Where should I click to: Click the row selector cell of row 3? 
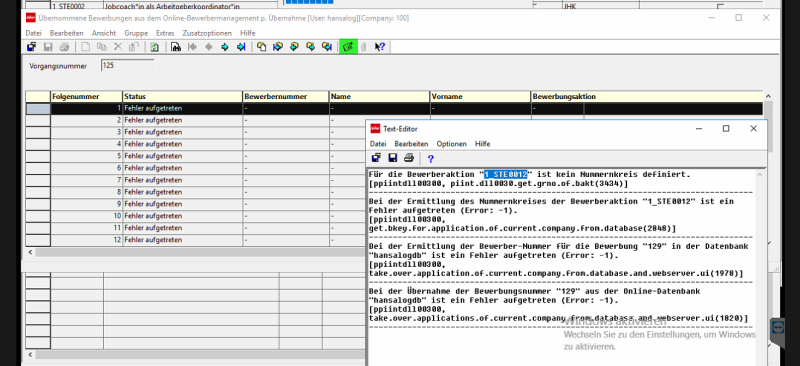(38, 132)
